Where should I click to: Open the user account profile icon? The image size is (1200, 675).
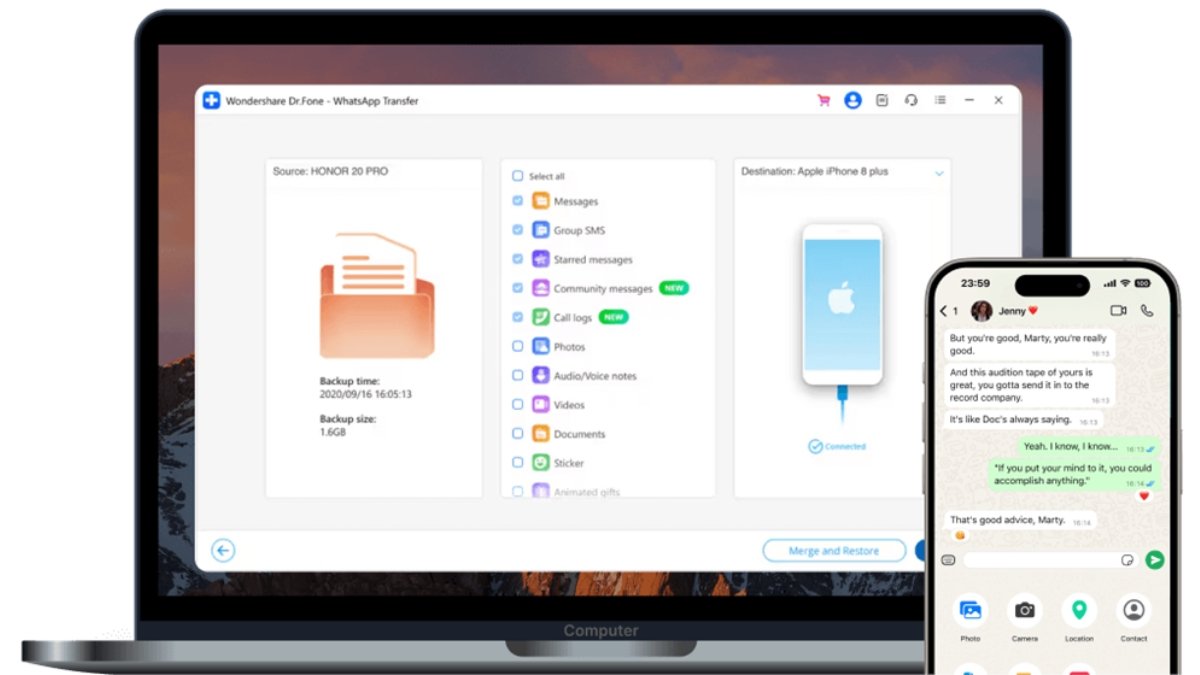coord(852,101)
